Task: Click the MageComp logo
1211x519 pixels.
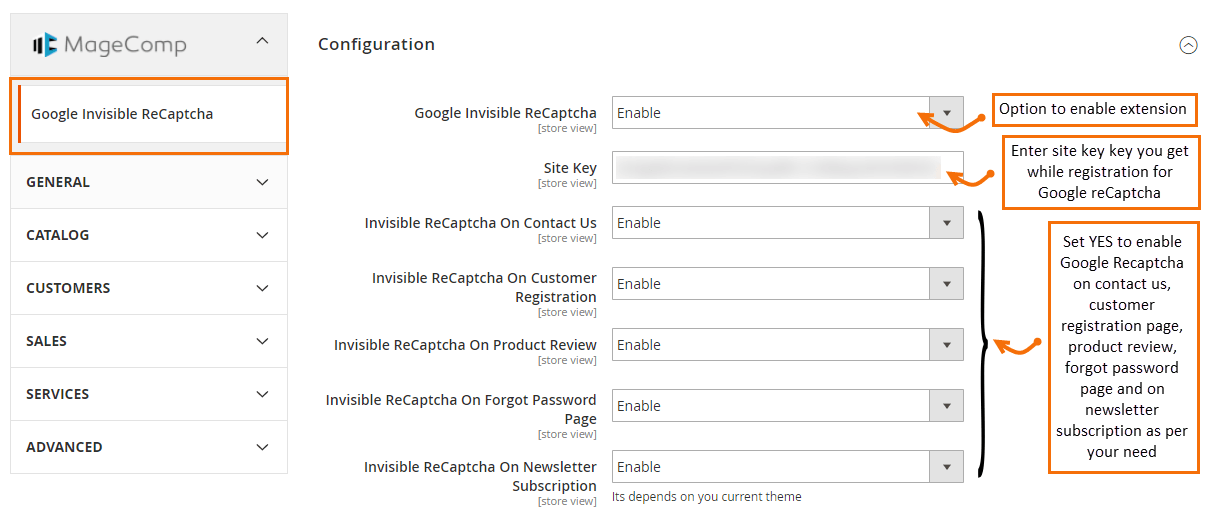Action: point(109,45)
